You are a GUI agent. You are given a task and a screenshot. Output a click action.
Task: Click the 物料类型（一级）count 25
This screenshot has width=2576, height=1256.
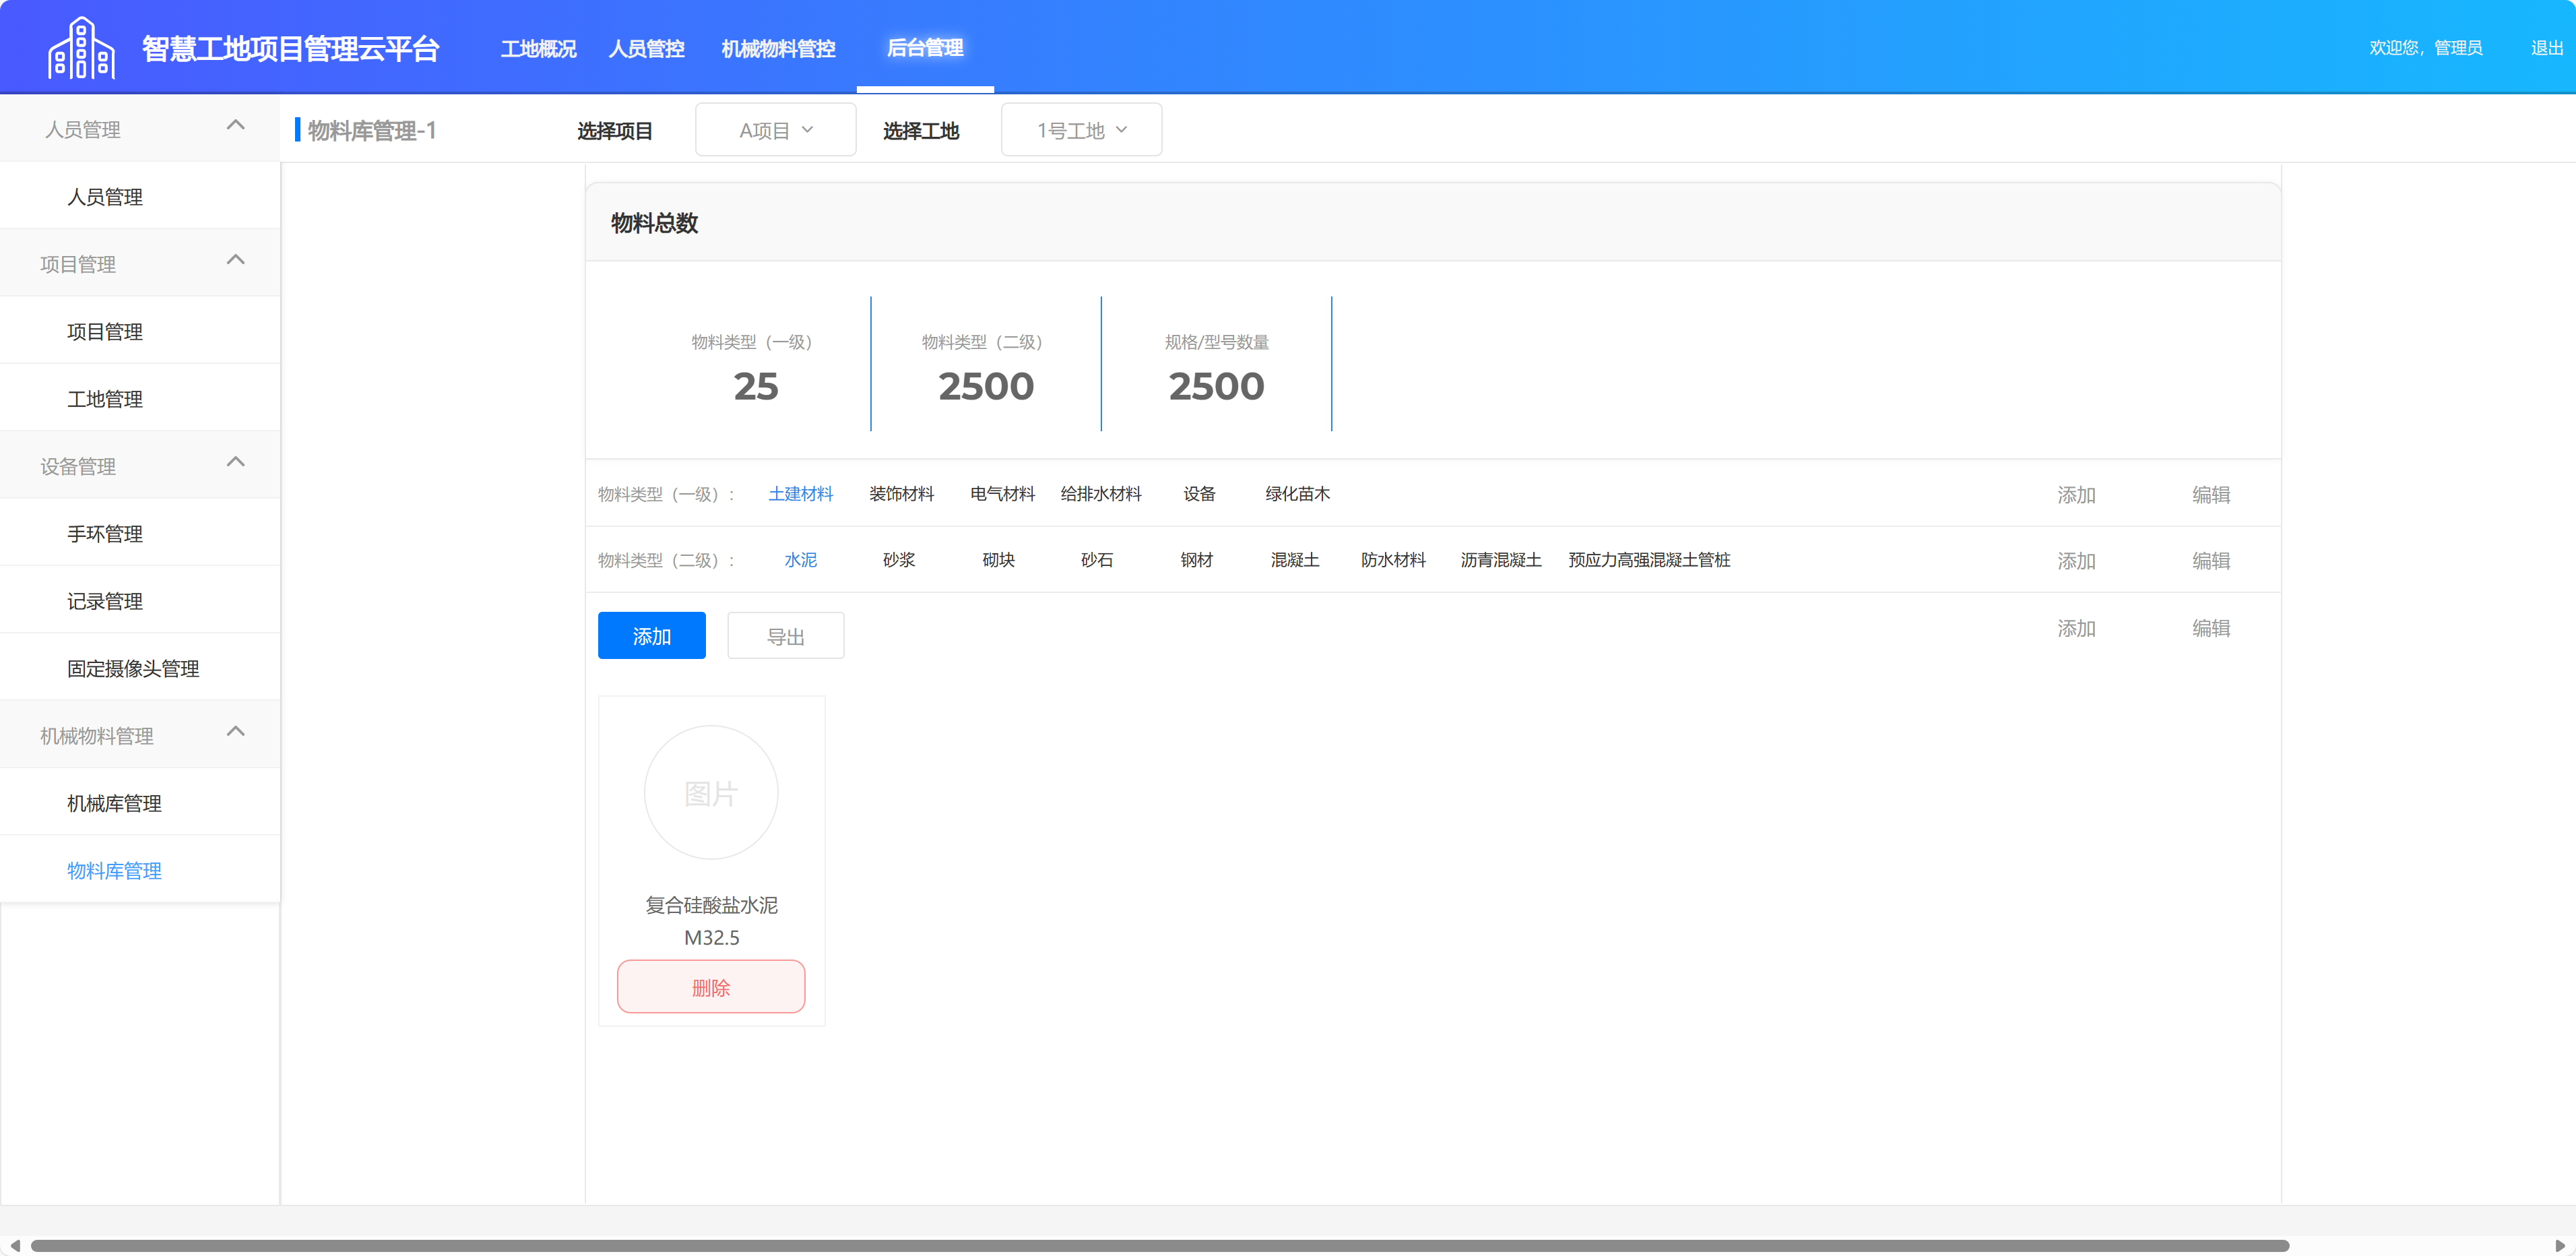point(756,386)
